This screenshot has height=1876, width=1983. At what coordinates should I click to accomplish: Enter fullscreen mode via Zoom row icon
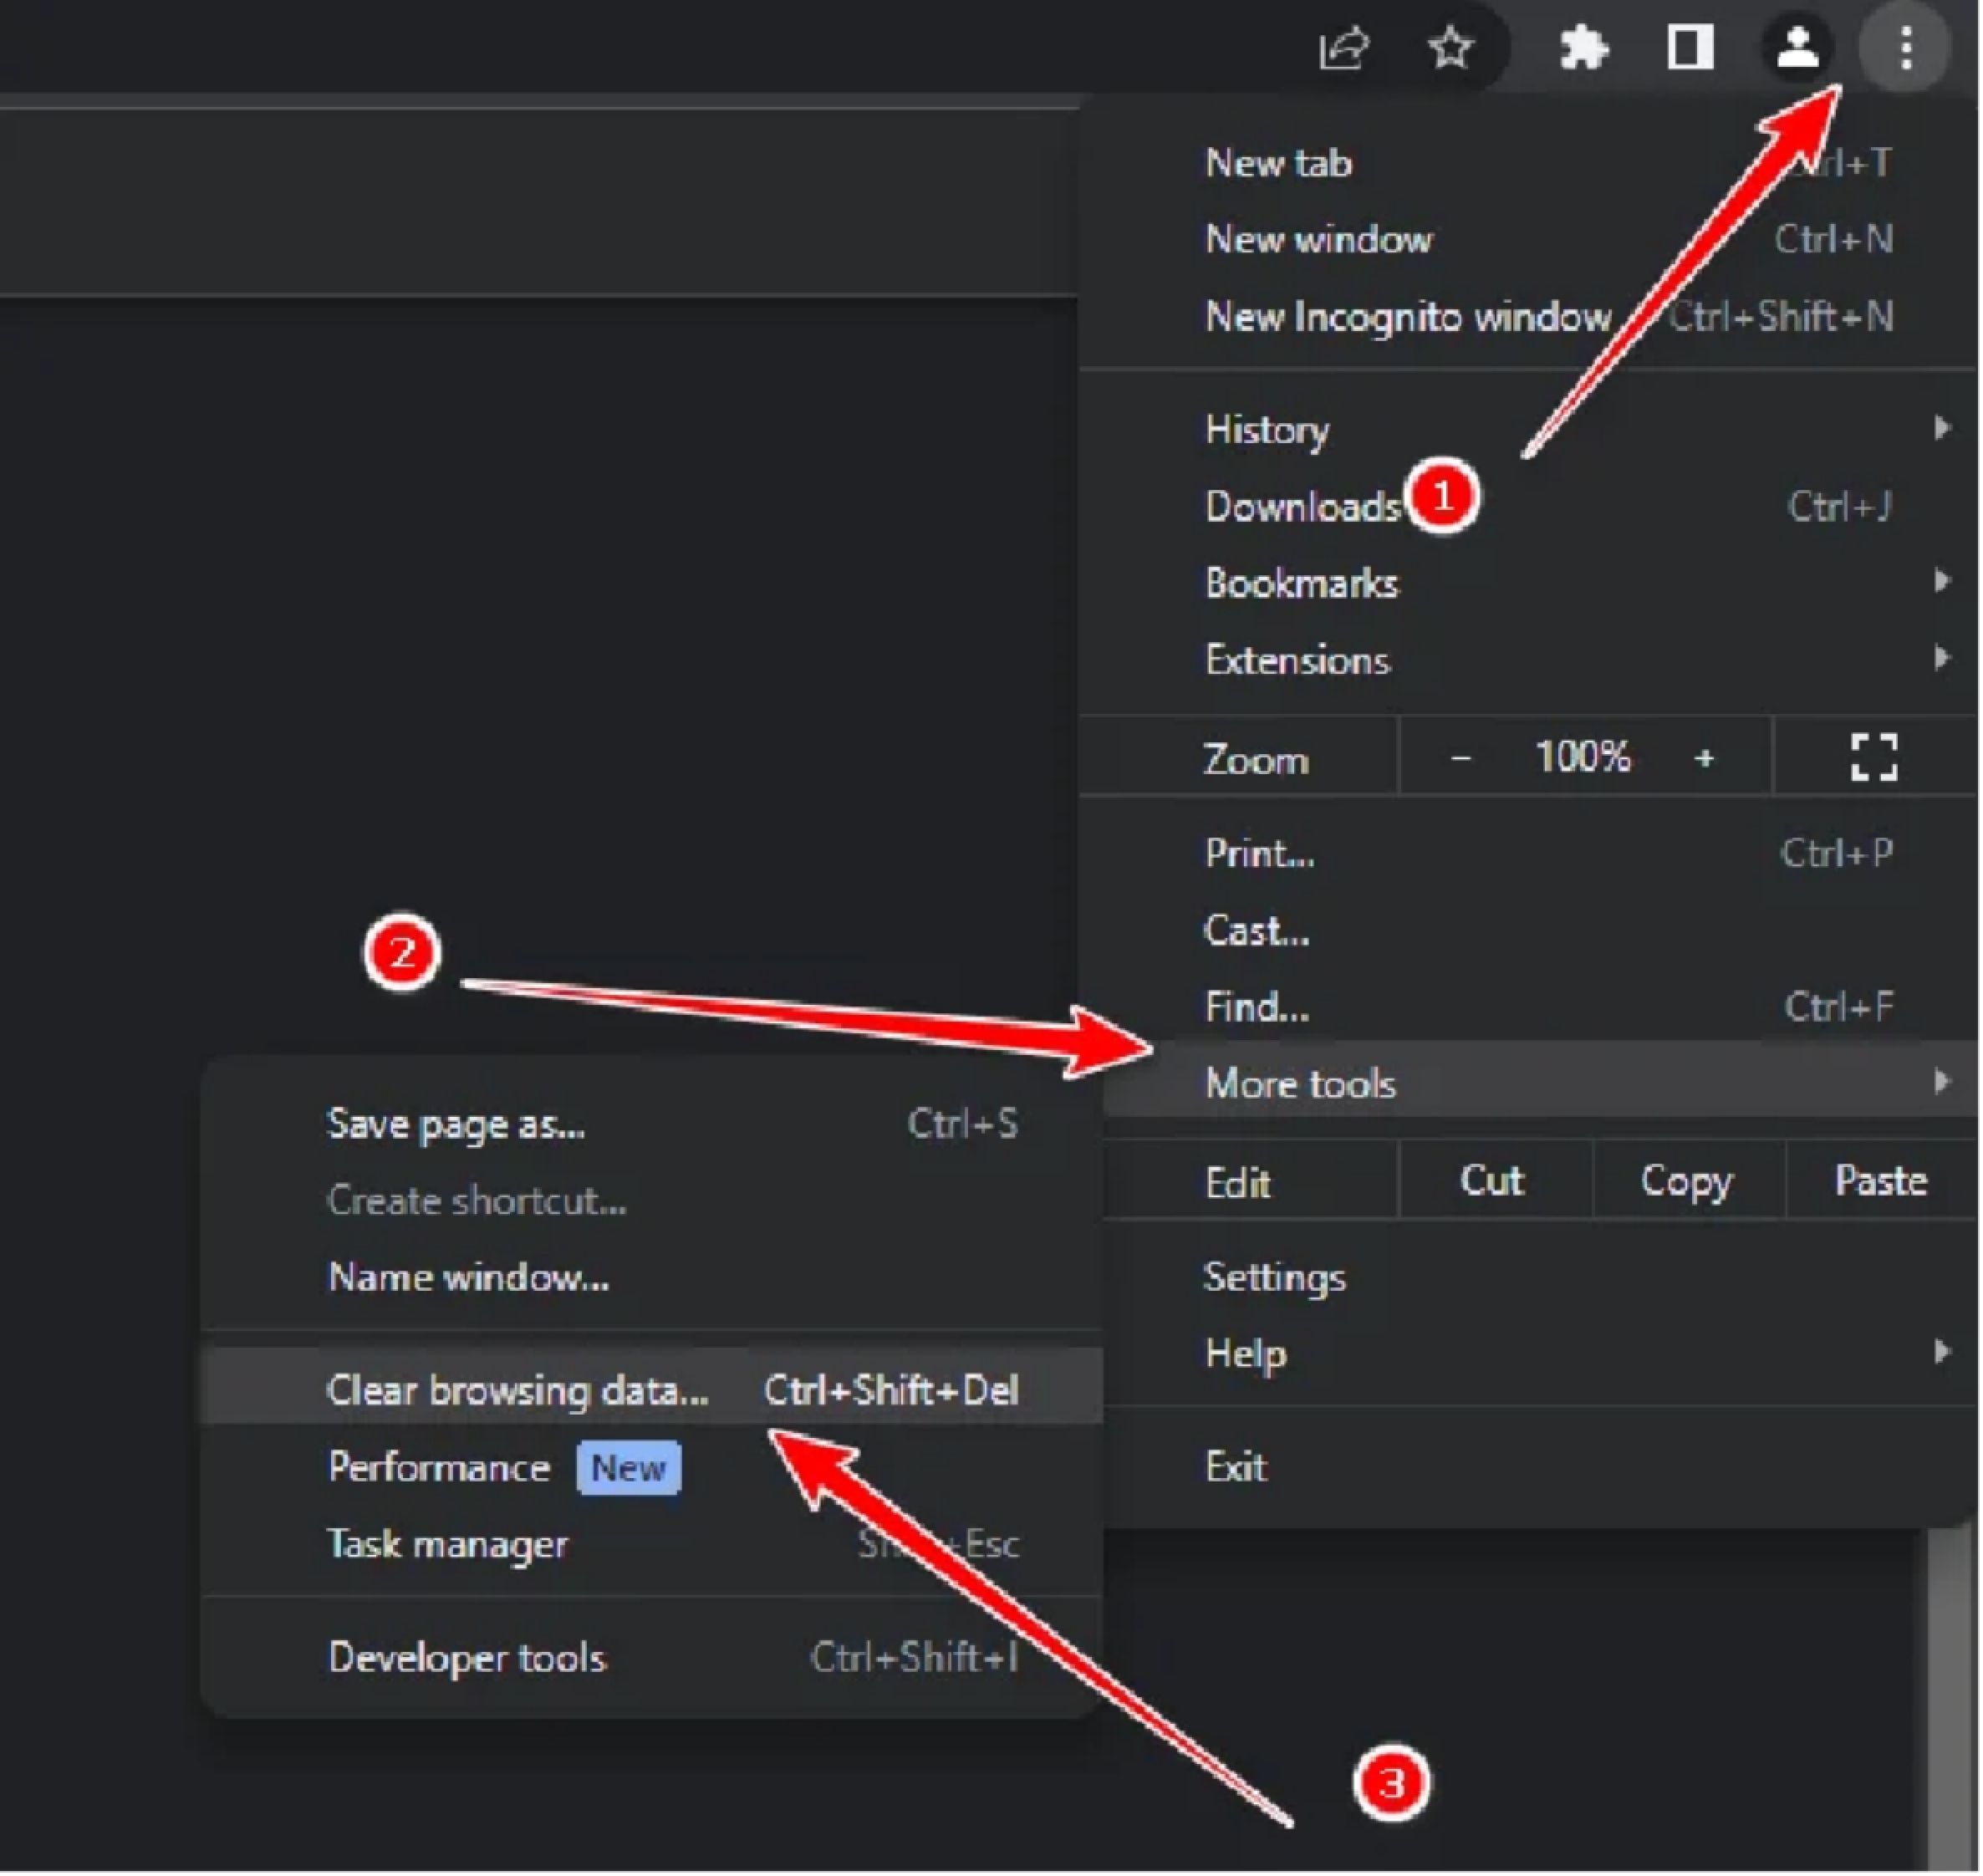click(1875, 758)
